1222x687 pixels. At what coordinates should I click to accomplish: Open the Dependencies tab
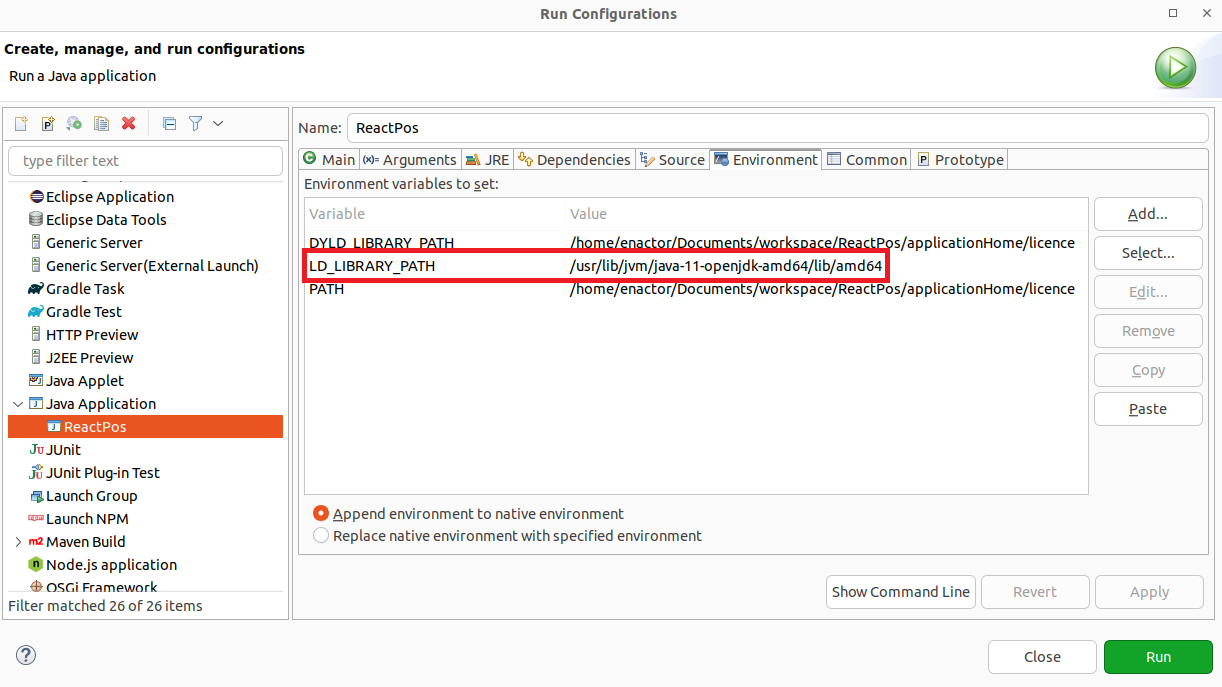(575, 160)
